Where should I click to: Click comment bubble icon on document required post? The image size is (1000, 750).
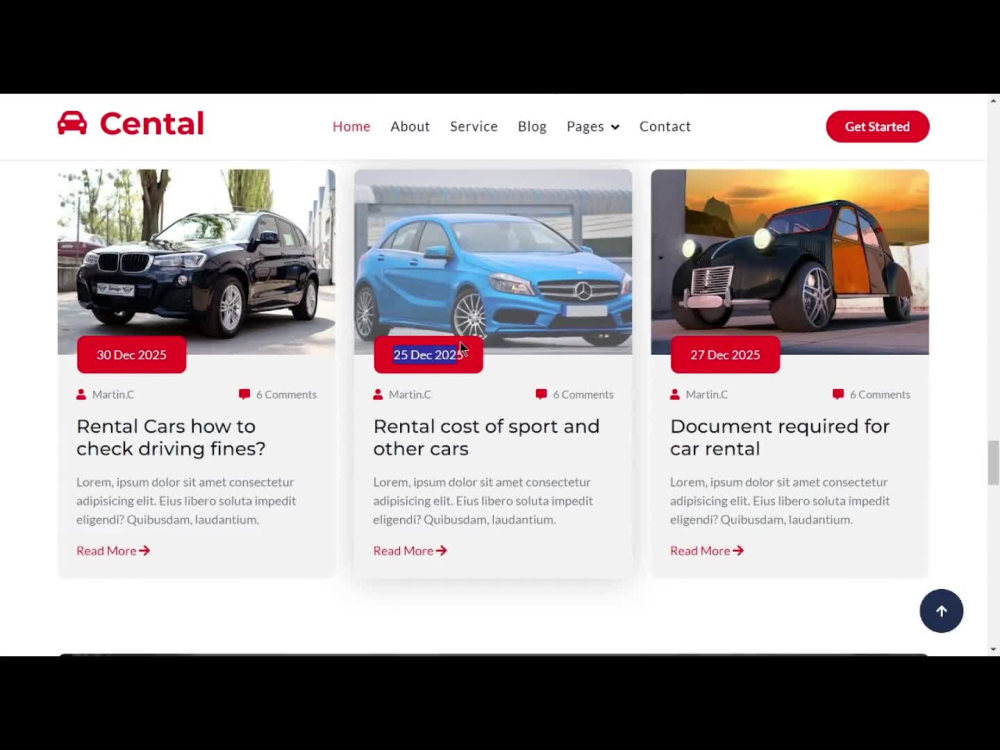click(x=838, y=394)
